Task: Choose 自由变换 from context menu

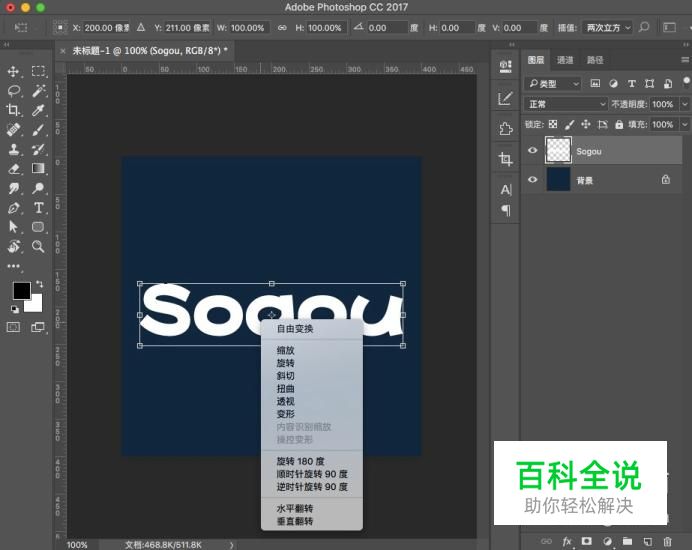Action: (295, 329)
